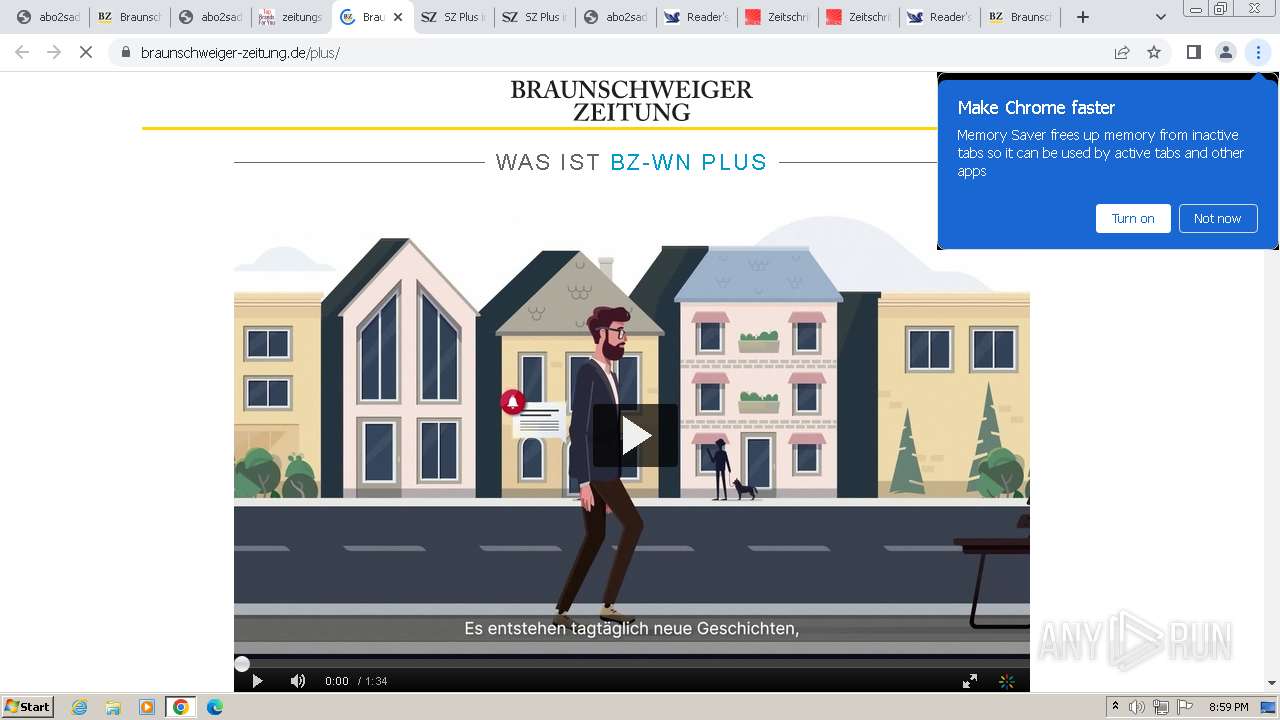Open Action Center flag icon
This screenshot has width=1280, height=720.
pos(1185,707)
